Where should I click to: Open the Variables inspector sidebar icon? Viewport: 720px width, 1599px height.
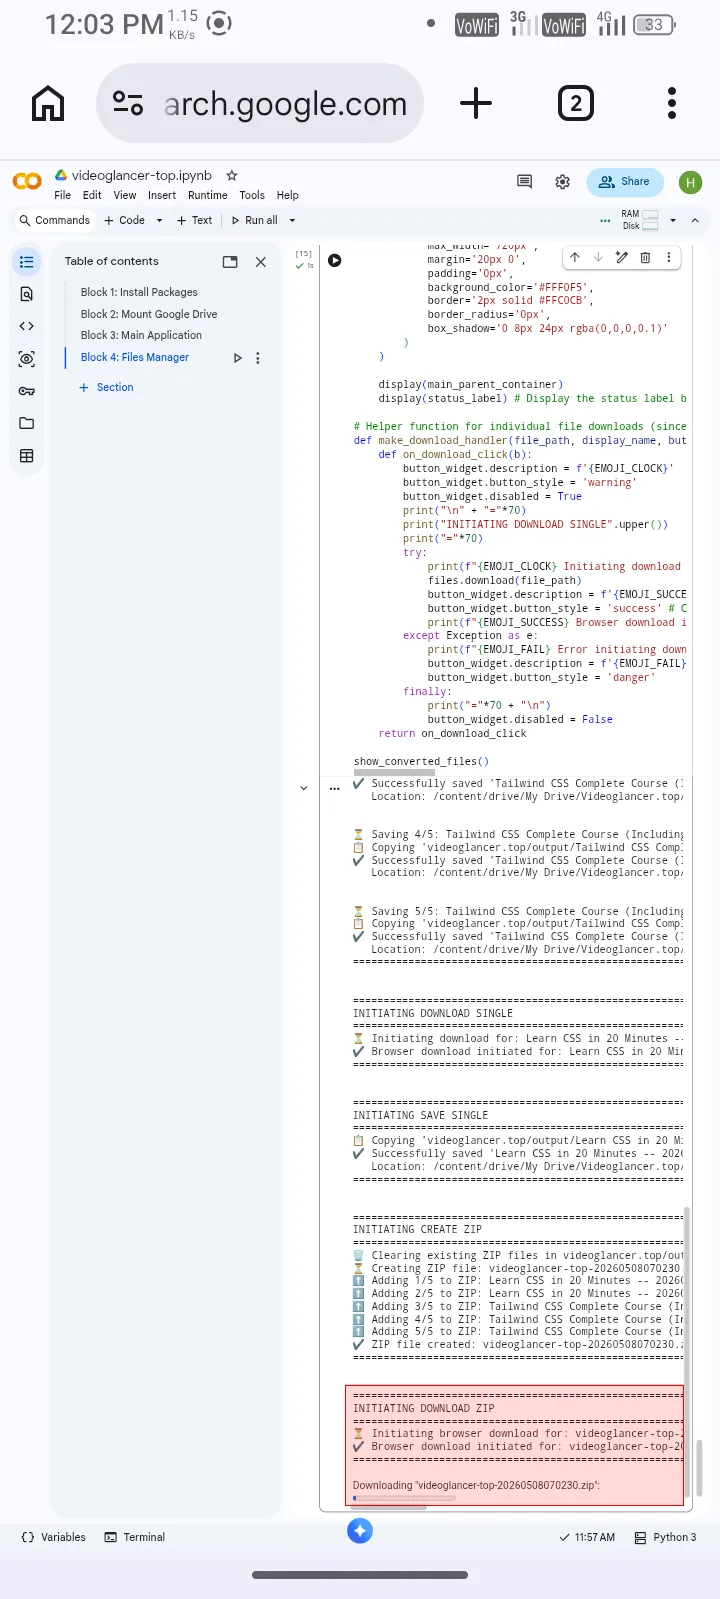click(26, 359)
